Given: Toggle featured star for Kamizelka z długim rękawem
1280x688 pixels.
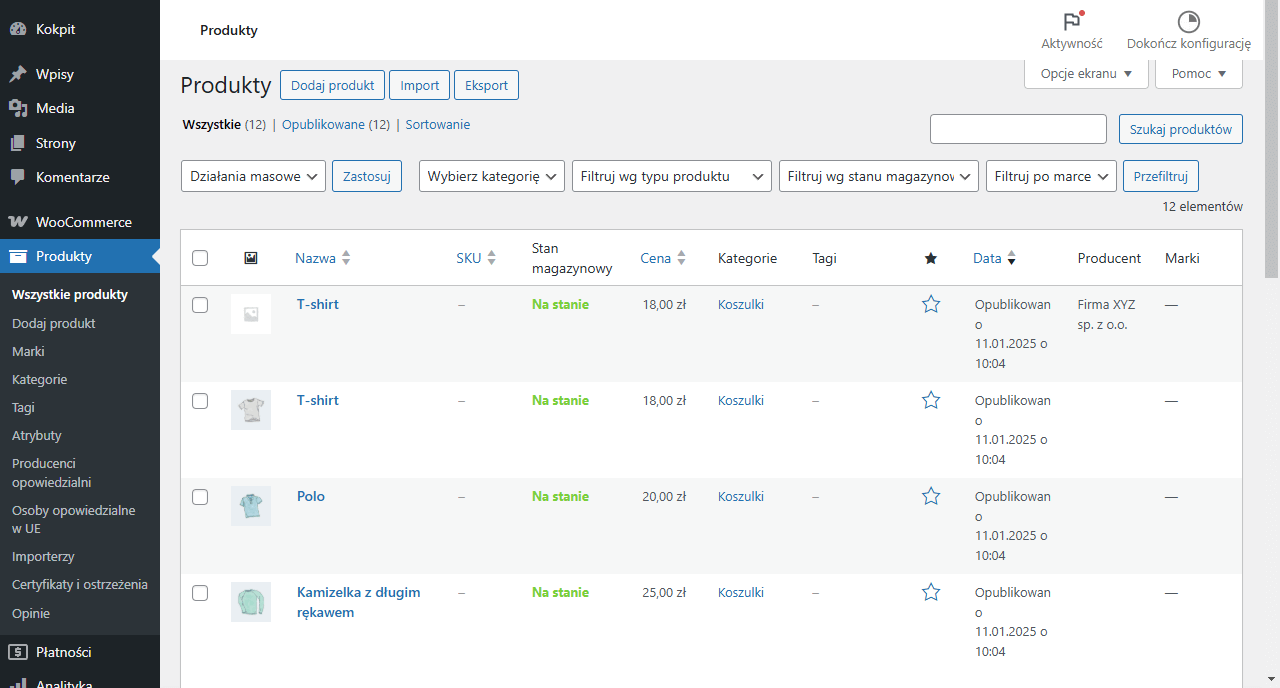Looking at the screenshot, I should coord(931,592).
